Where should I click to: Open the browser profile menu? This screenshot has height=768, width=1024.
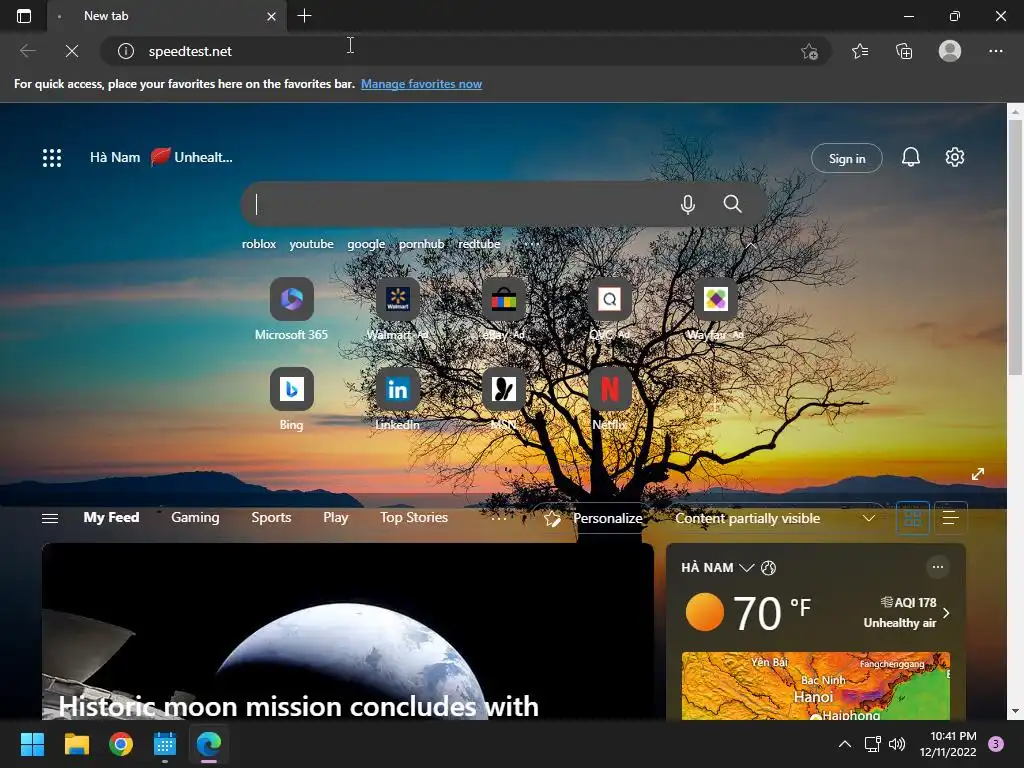point(950,51)
